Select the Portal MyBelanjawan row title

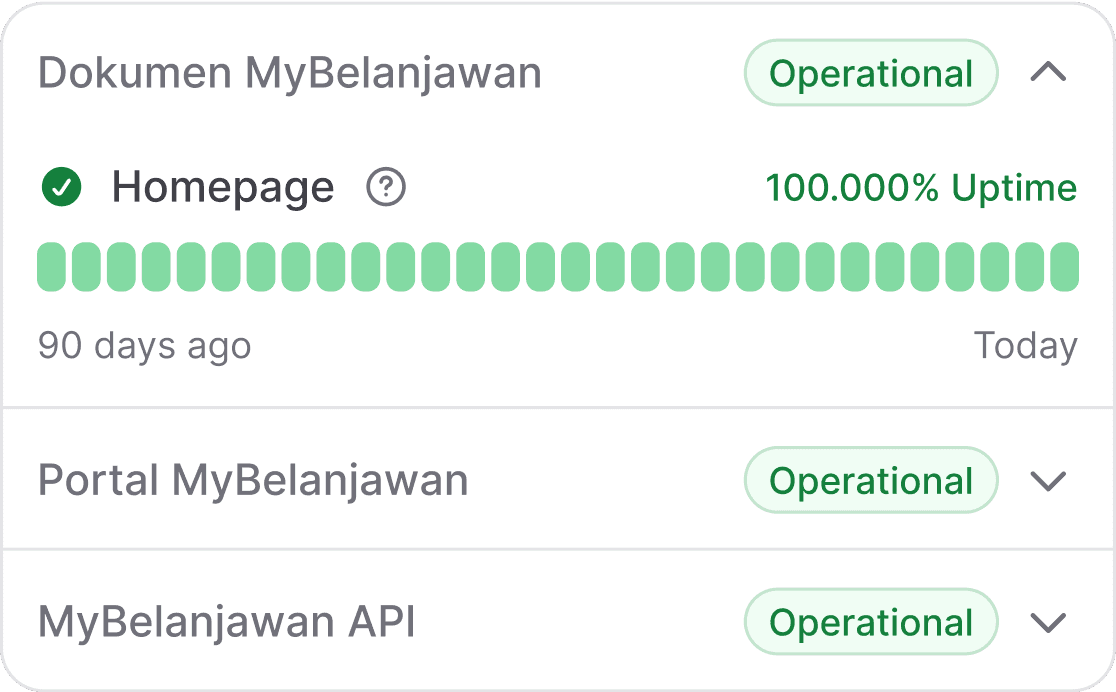click(253, 481)
